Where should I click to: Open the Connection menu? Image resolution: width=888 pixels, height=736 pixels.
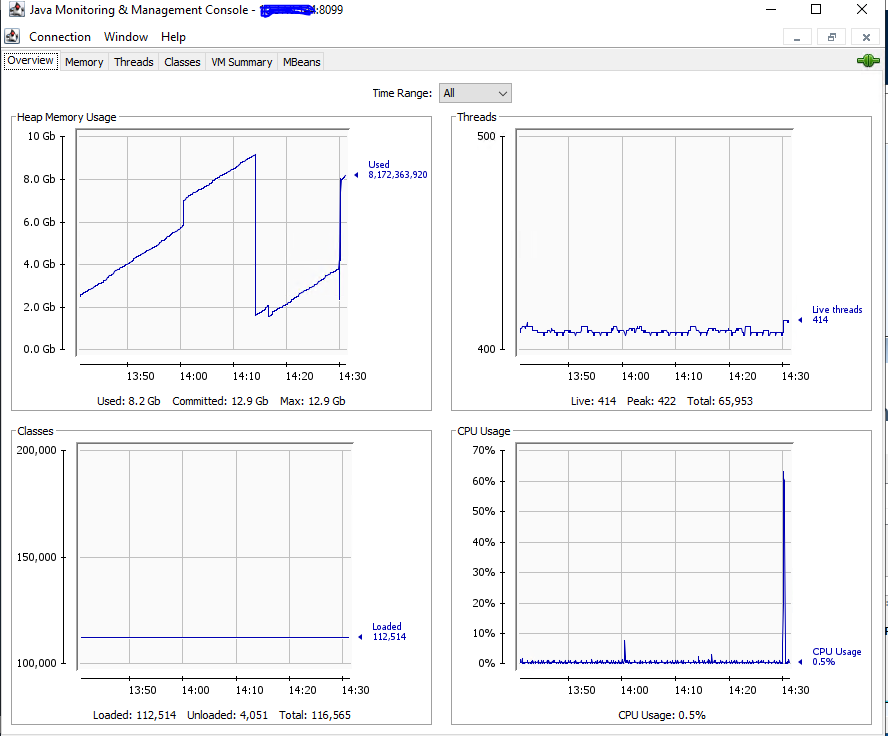click(60, 37)
